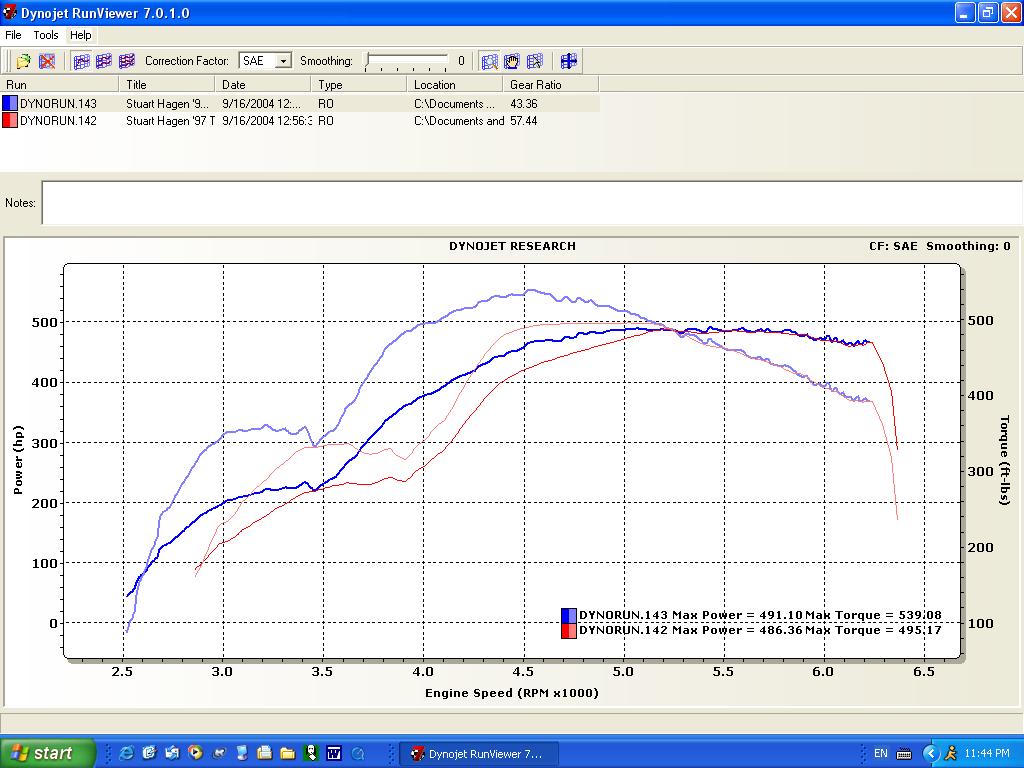Select the graph zoom tool

pyautogui.click(x=489, y=61)
